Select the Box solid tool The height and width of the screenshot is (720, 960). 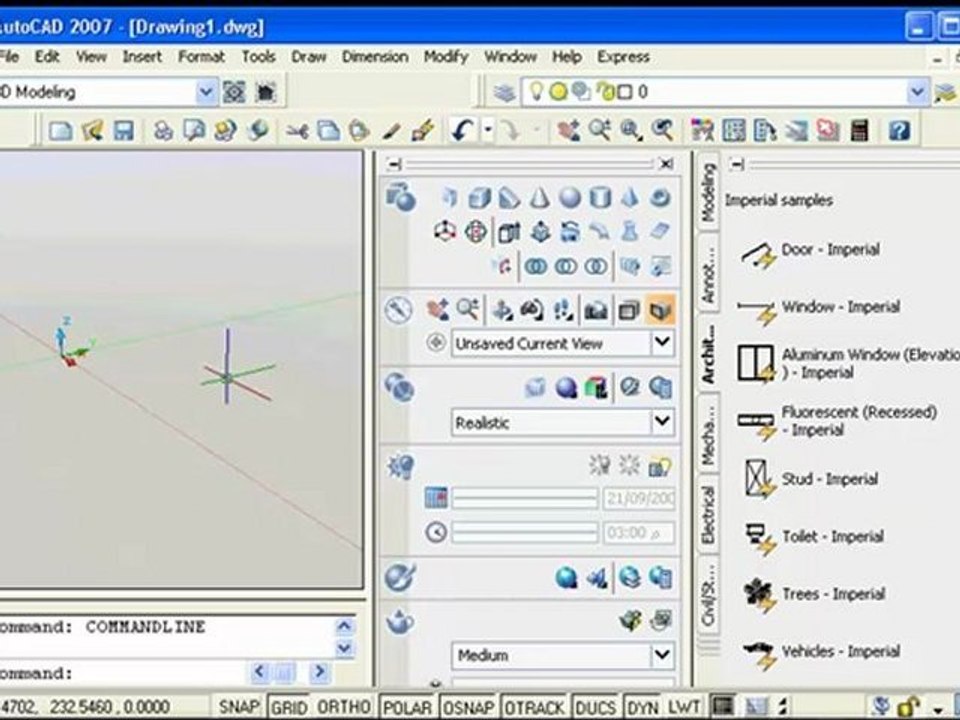click(x=479, y=198)
